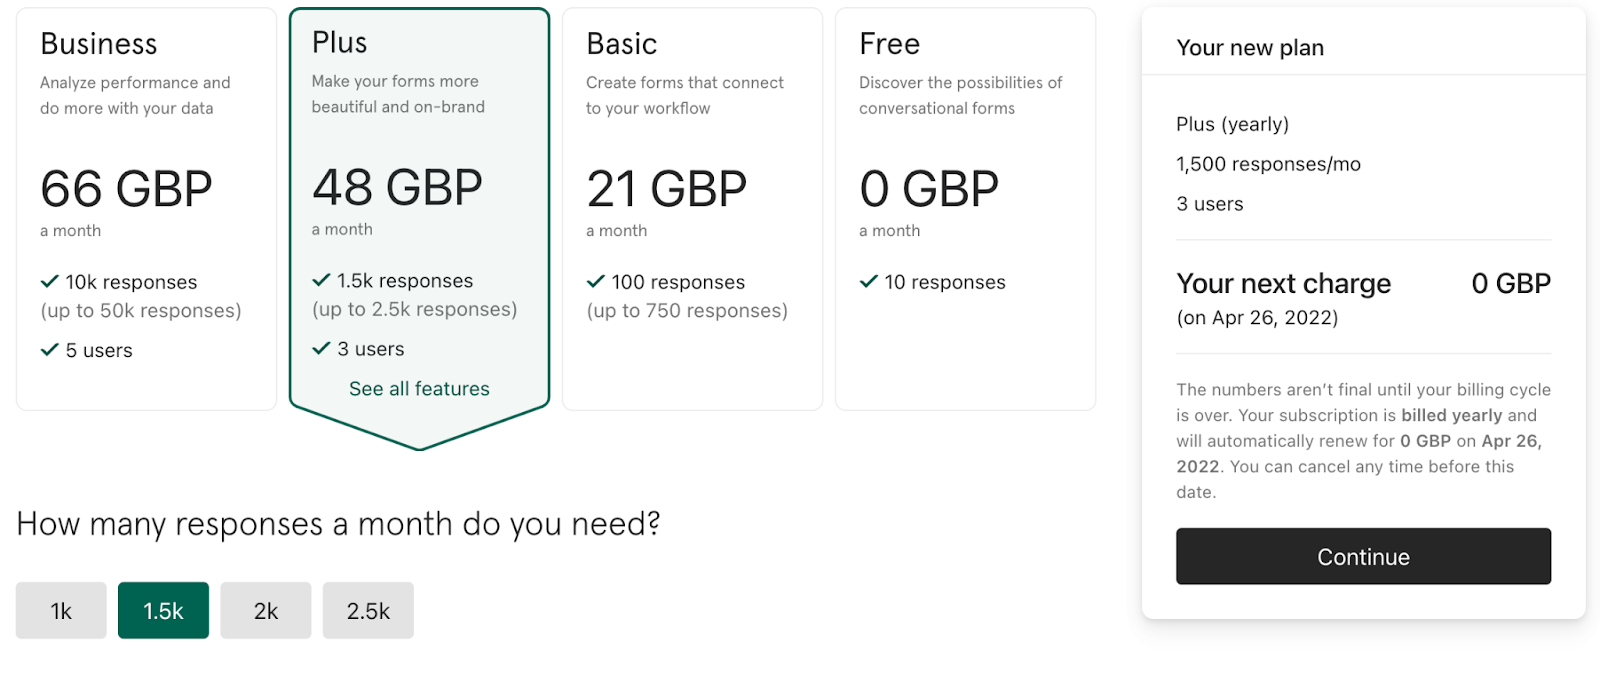Click the checkmark beside 10k responses
1600x680 pixels.
coord(50,281)
